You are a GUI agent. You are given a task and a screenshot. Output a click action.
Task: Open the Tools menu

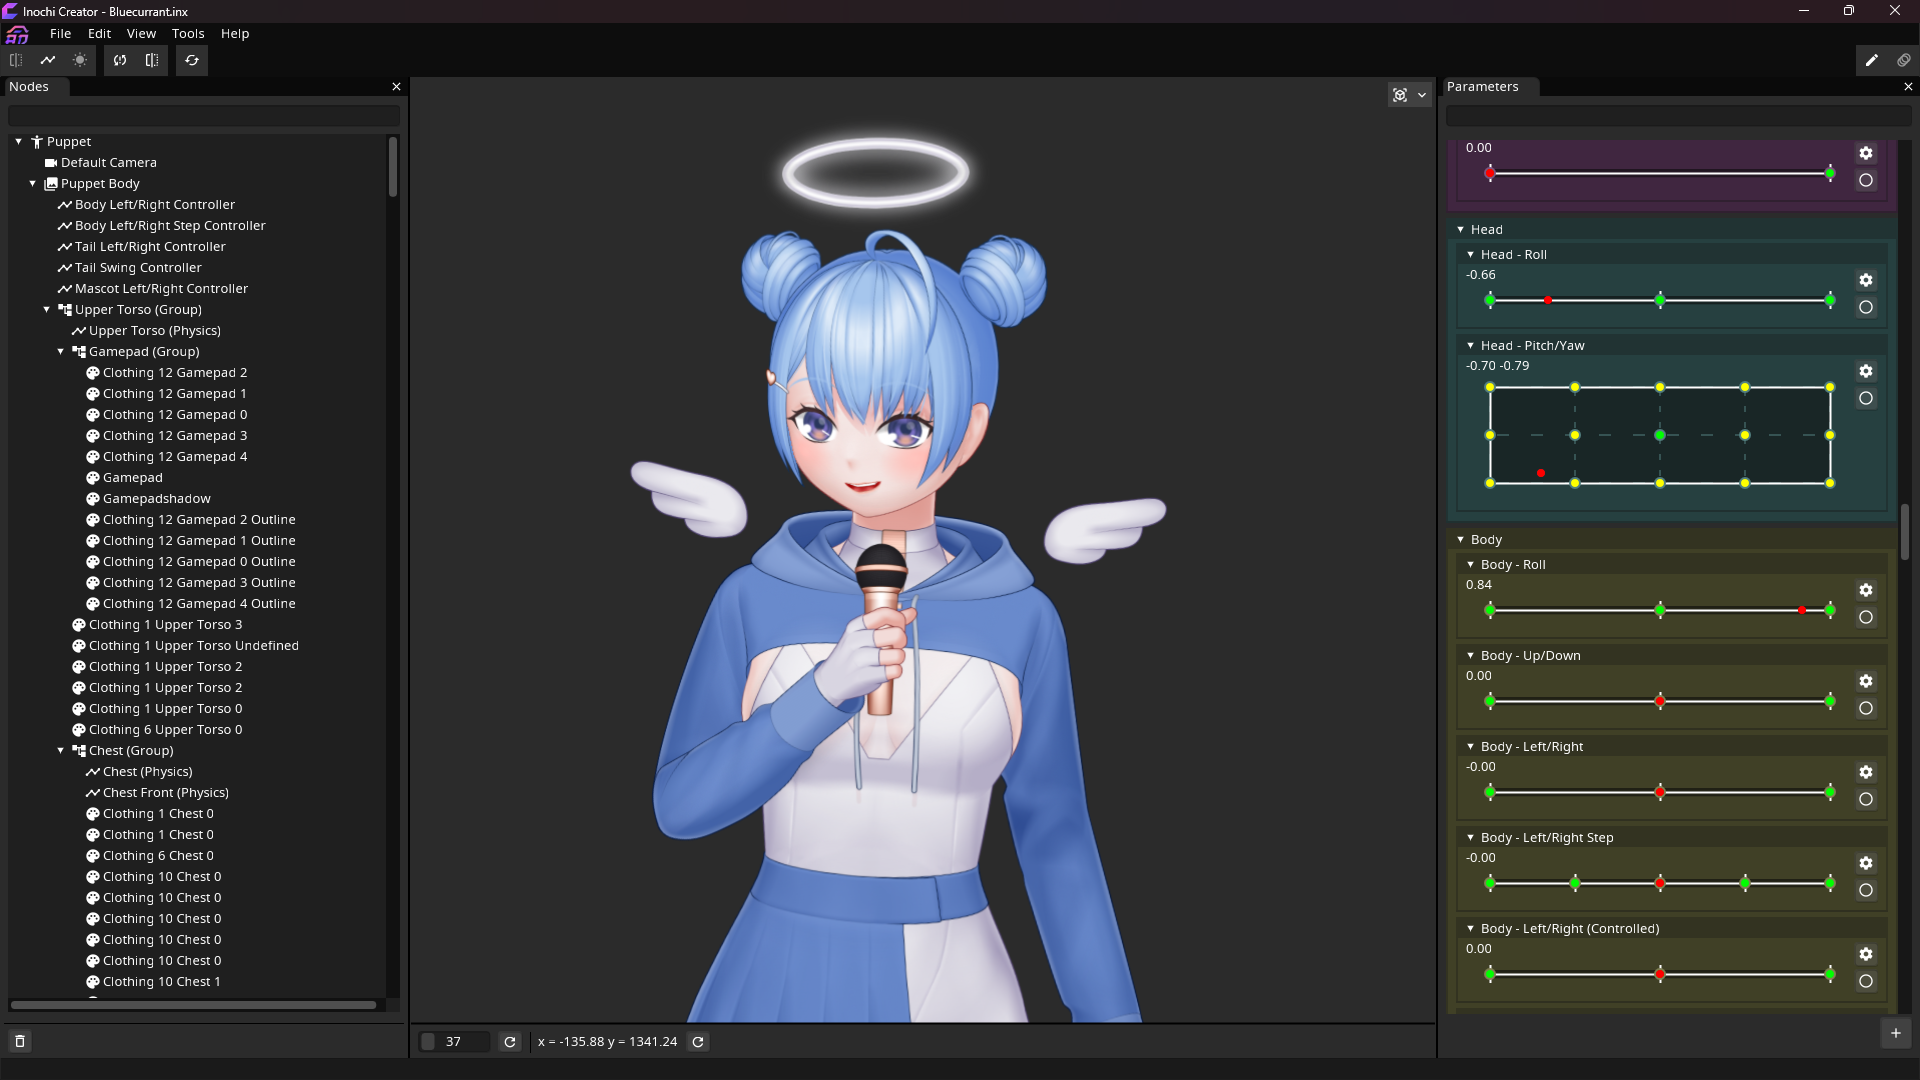[x=188, y=34]
